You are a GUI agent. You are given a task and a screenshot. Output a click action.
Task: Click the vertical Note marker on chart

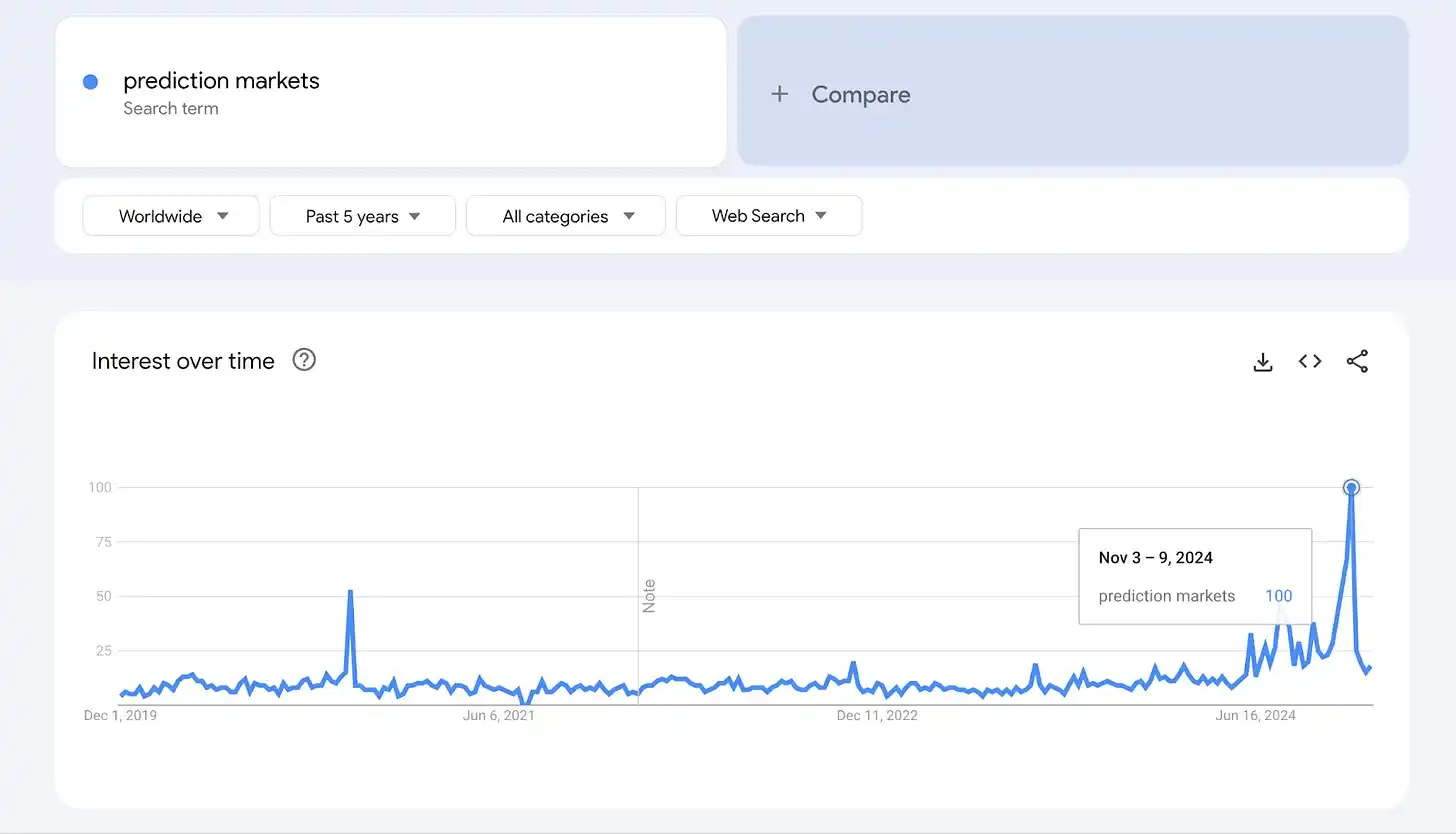click(x=649, y=595)
